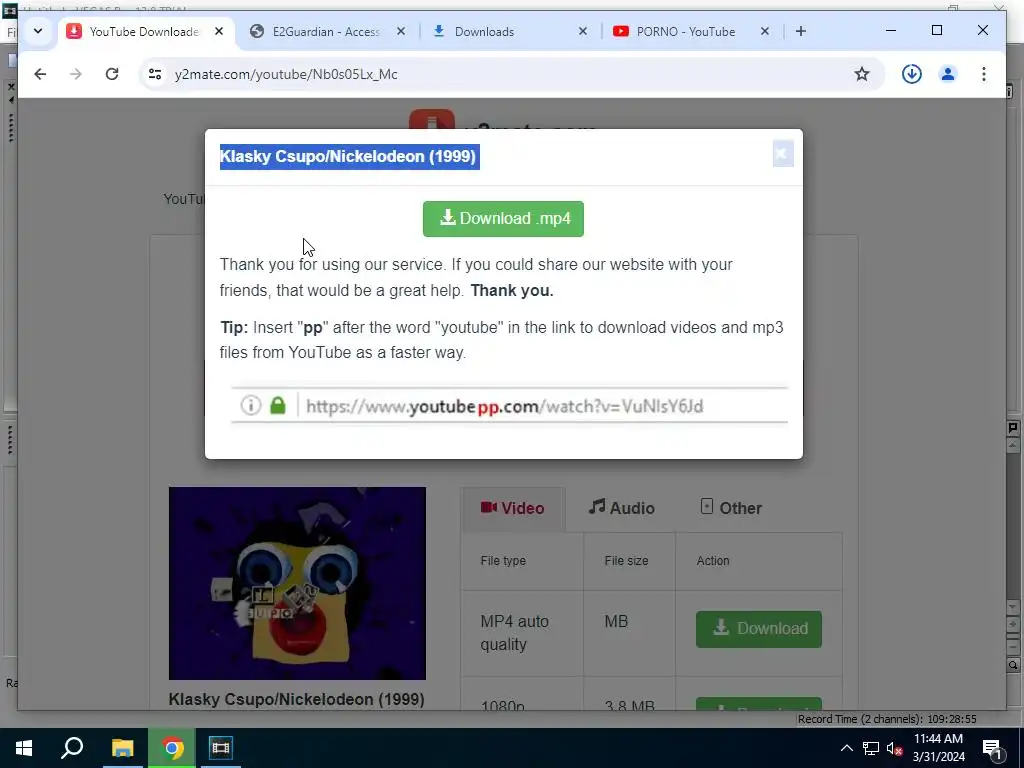The height and width of the screenshot is (768, 1024).
Task: Open VEGAS Pro from taskbar
Action: [x=221, y=748]
